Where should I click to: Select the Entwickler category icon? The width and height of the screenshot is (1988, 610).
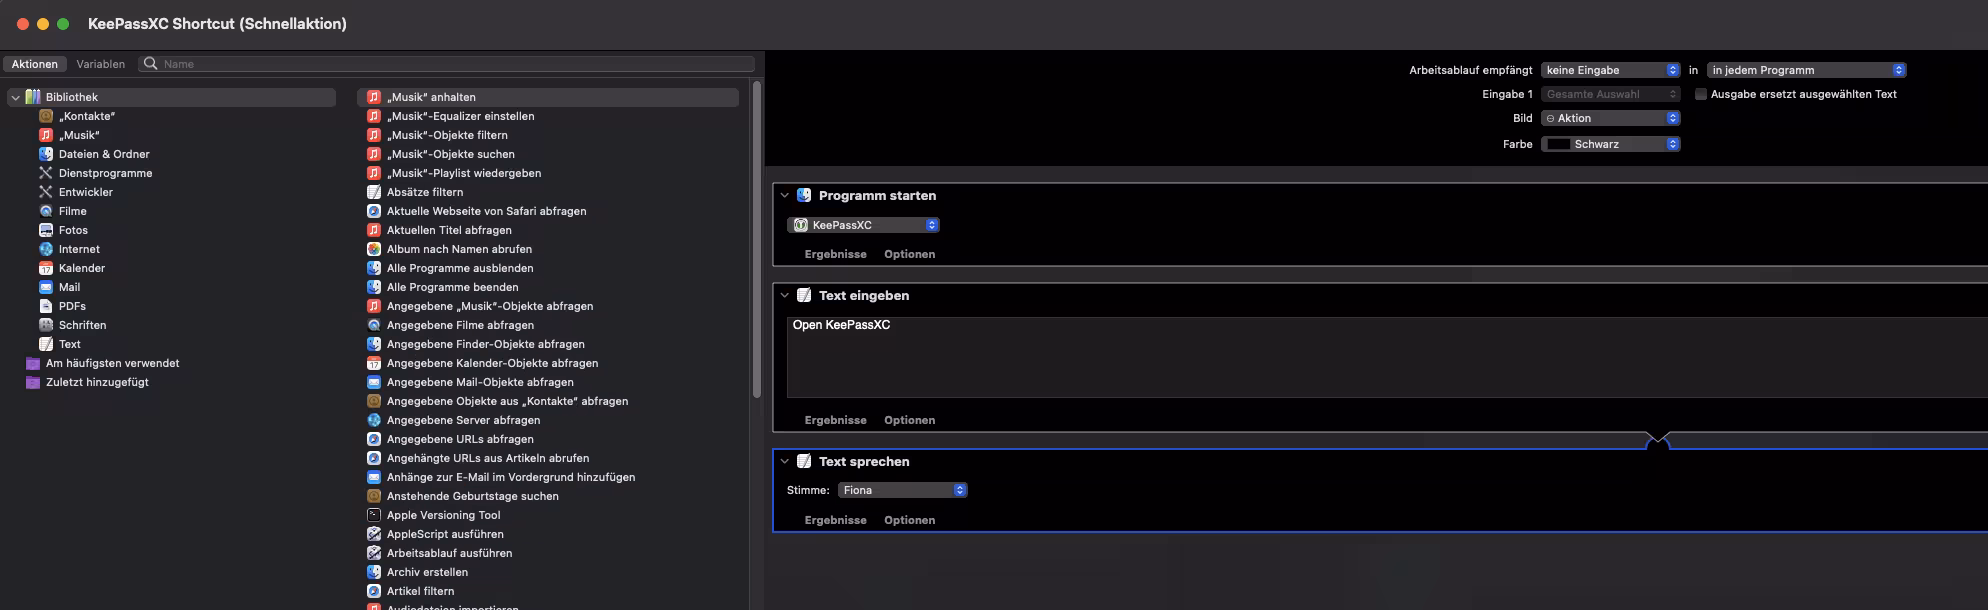pos(46,192)
